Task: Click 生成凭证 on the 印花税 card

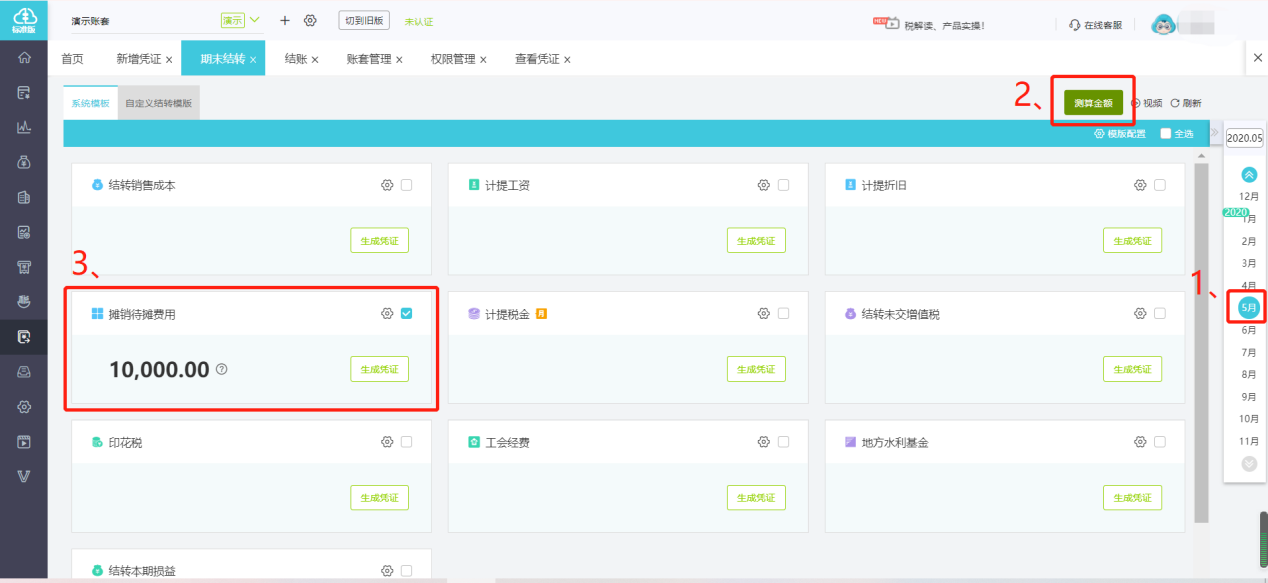Action: pos(379,497)
